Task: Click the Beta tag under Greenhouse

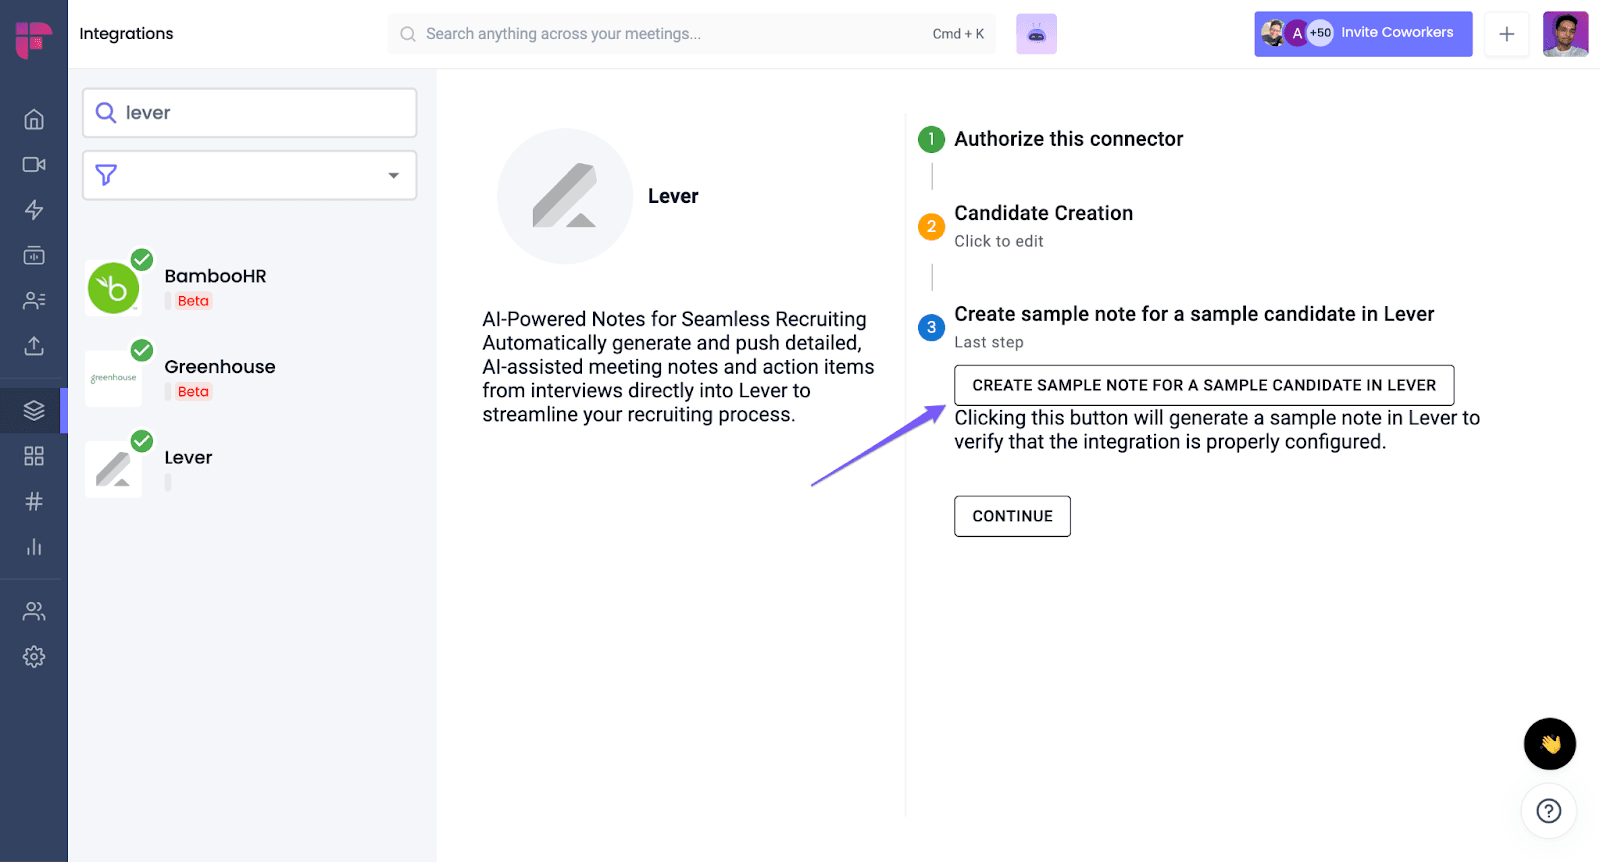Action: coord(193,392)
